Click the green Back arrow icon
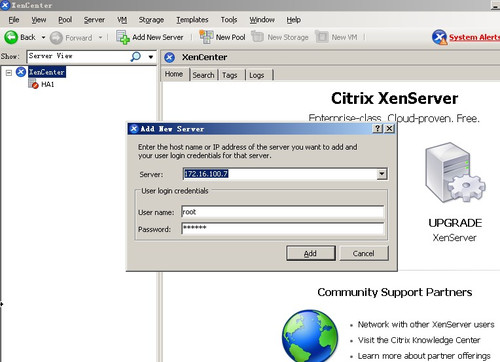The image size is (500, 362). coord(11,37)
